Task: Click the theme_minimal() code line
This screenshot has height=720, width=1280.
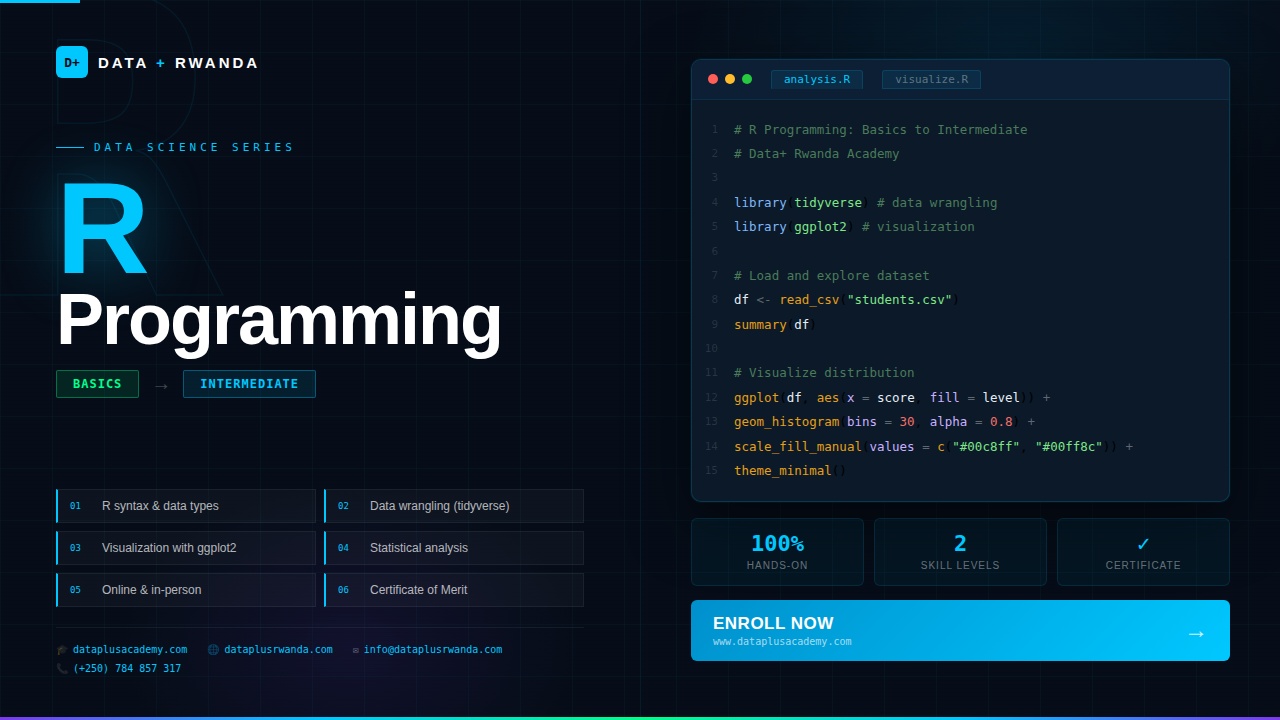Action: pyautogui.click(x=790, y=471)
